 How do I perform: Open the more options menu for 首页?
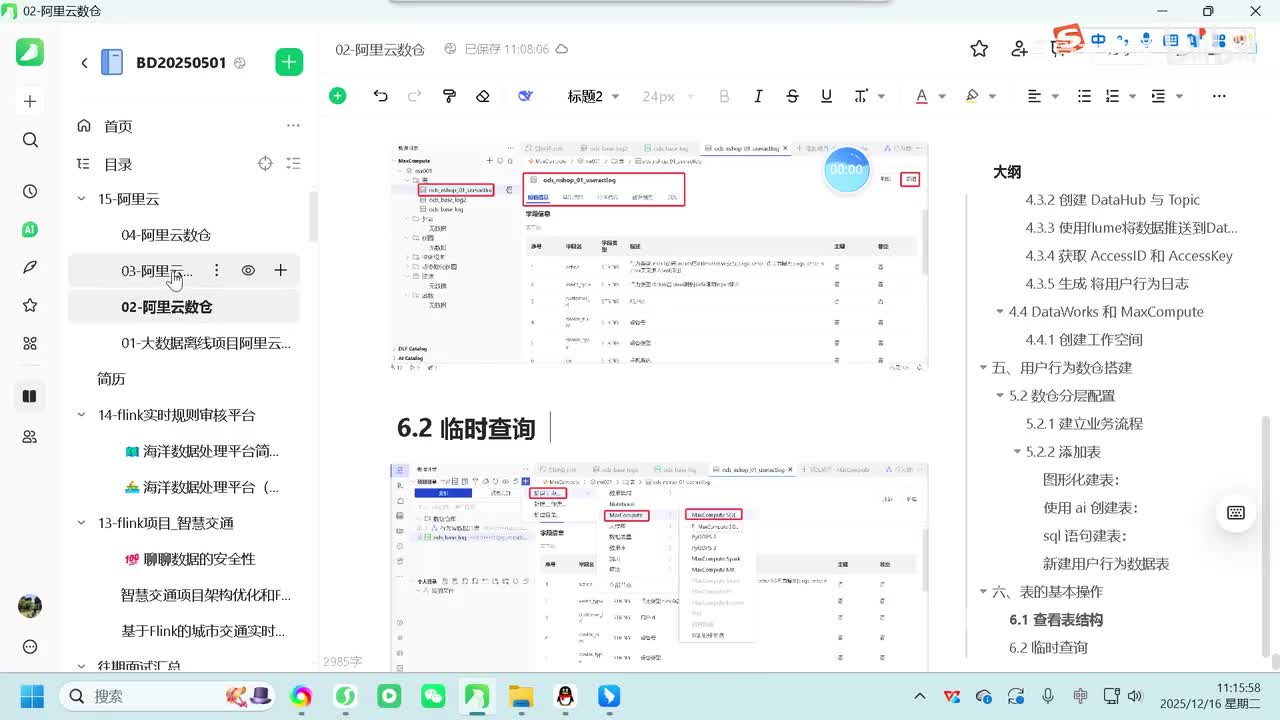[x=293, y=126]
